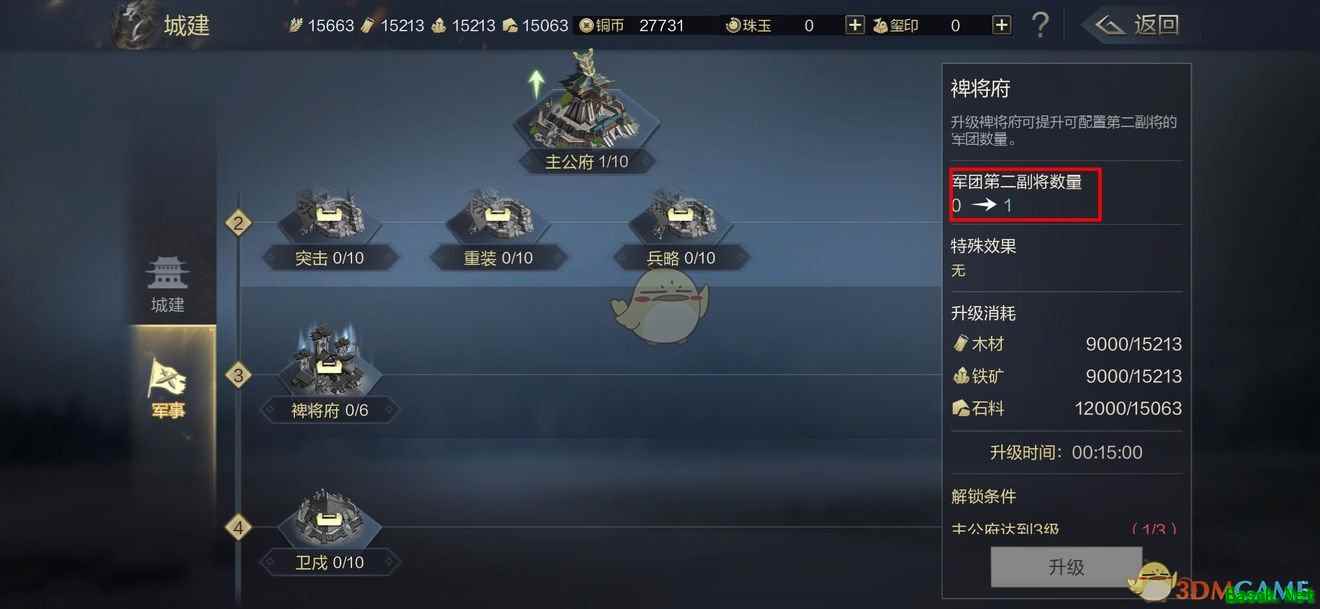Click the tier 3 row marker
This screenshot has height=609, width=1320.
tap(238, 376)
